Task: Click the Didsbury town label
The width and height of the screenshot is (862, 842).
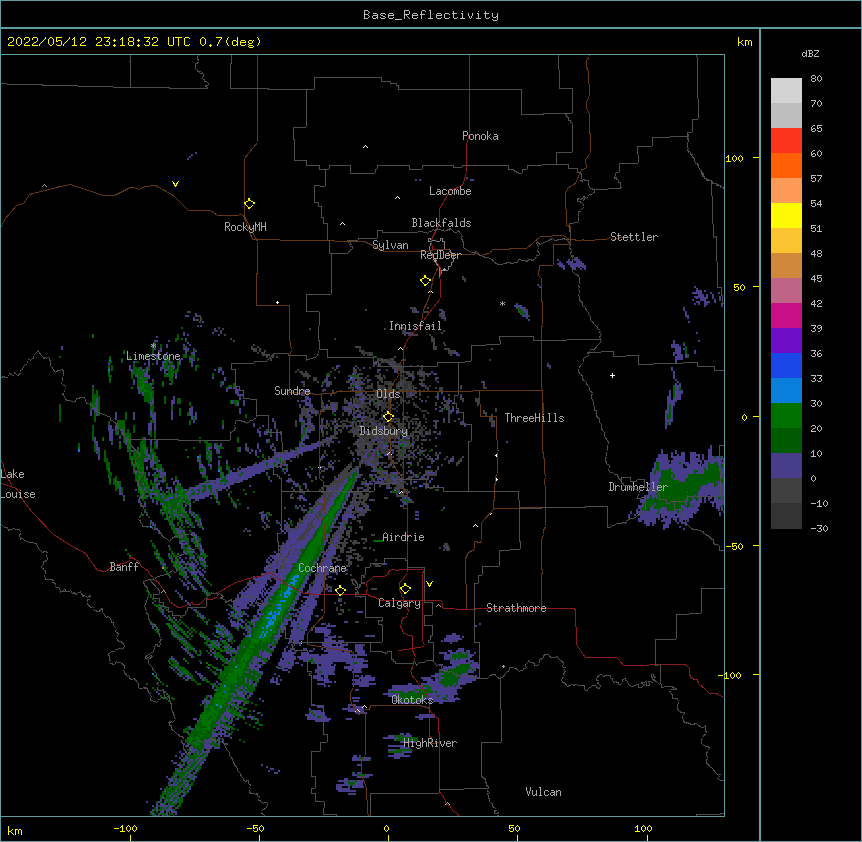Action: tap(384, 431)
